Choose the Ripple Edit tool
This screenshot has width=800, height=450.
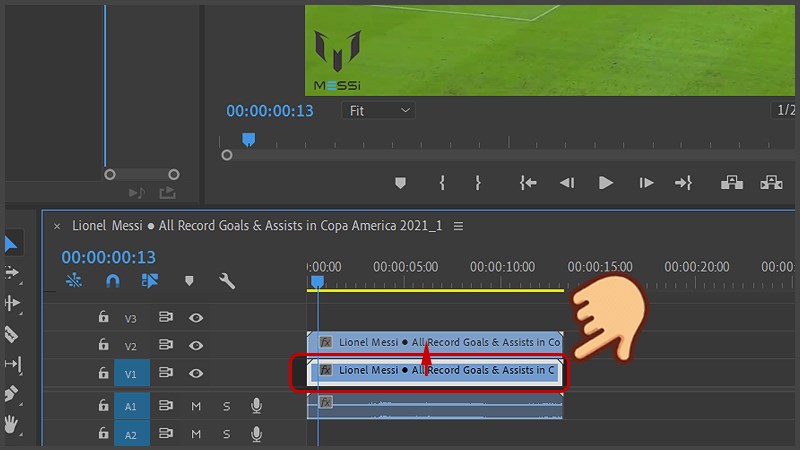coord(12,303)
